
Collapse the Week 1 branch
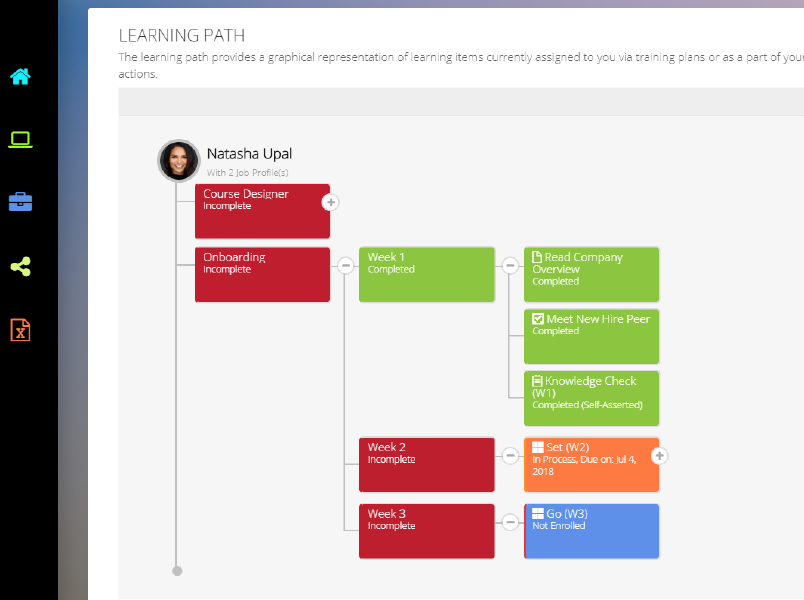pyautogui.click(x=510, y=265)
